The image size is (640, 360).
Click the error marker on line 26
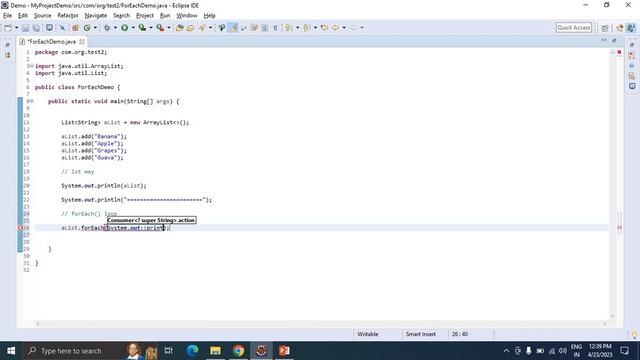tap(20, 228)
